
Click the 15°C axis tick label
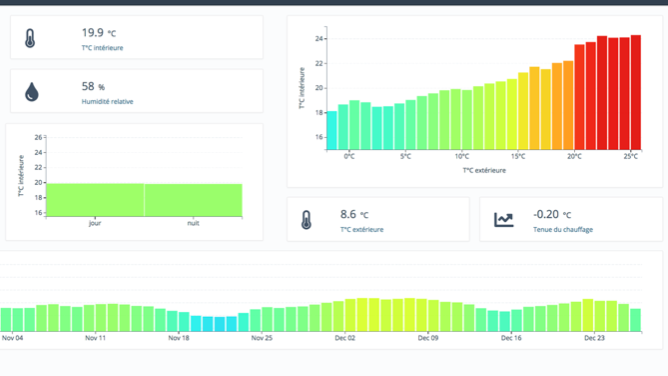point(518,156)
